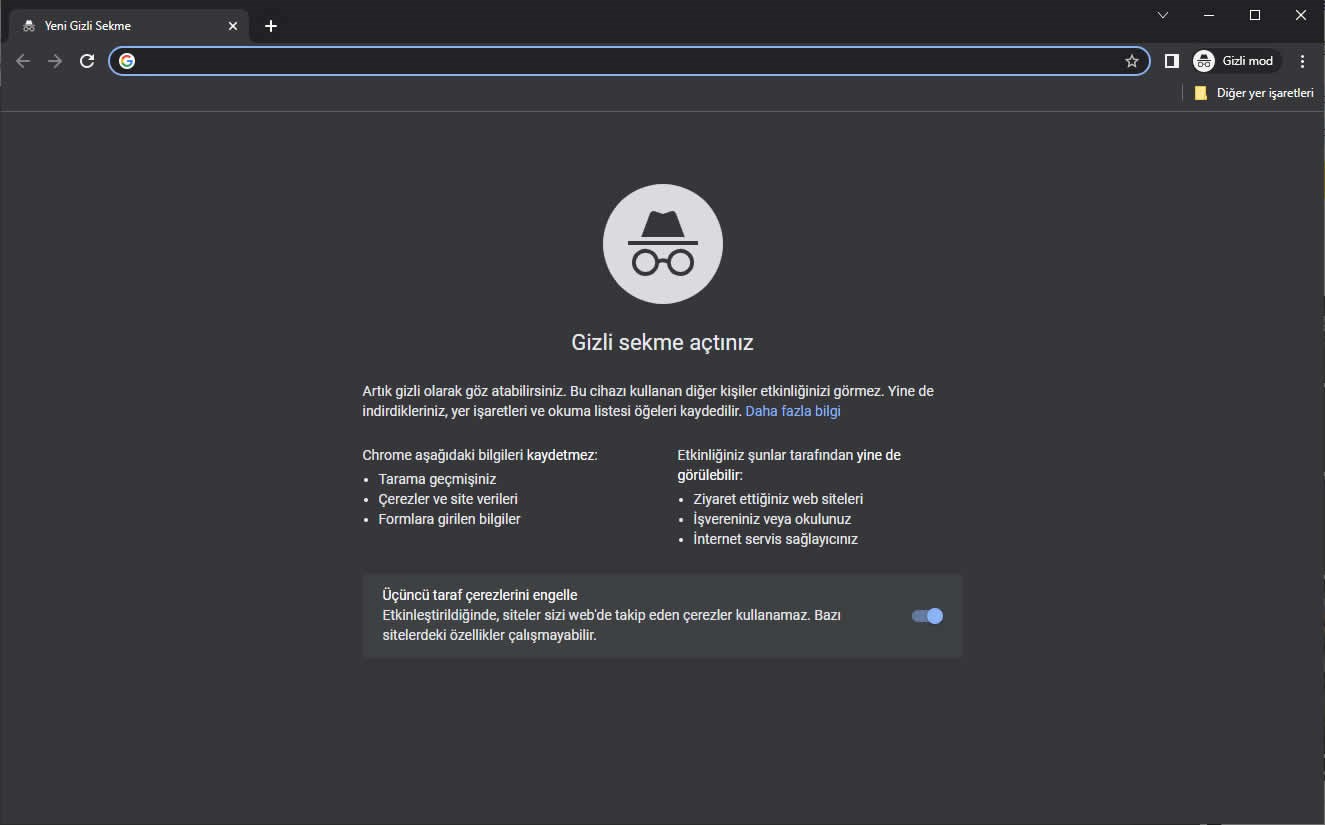Minimize the Chrome window

coord(1210,15)
